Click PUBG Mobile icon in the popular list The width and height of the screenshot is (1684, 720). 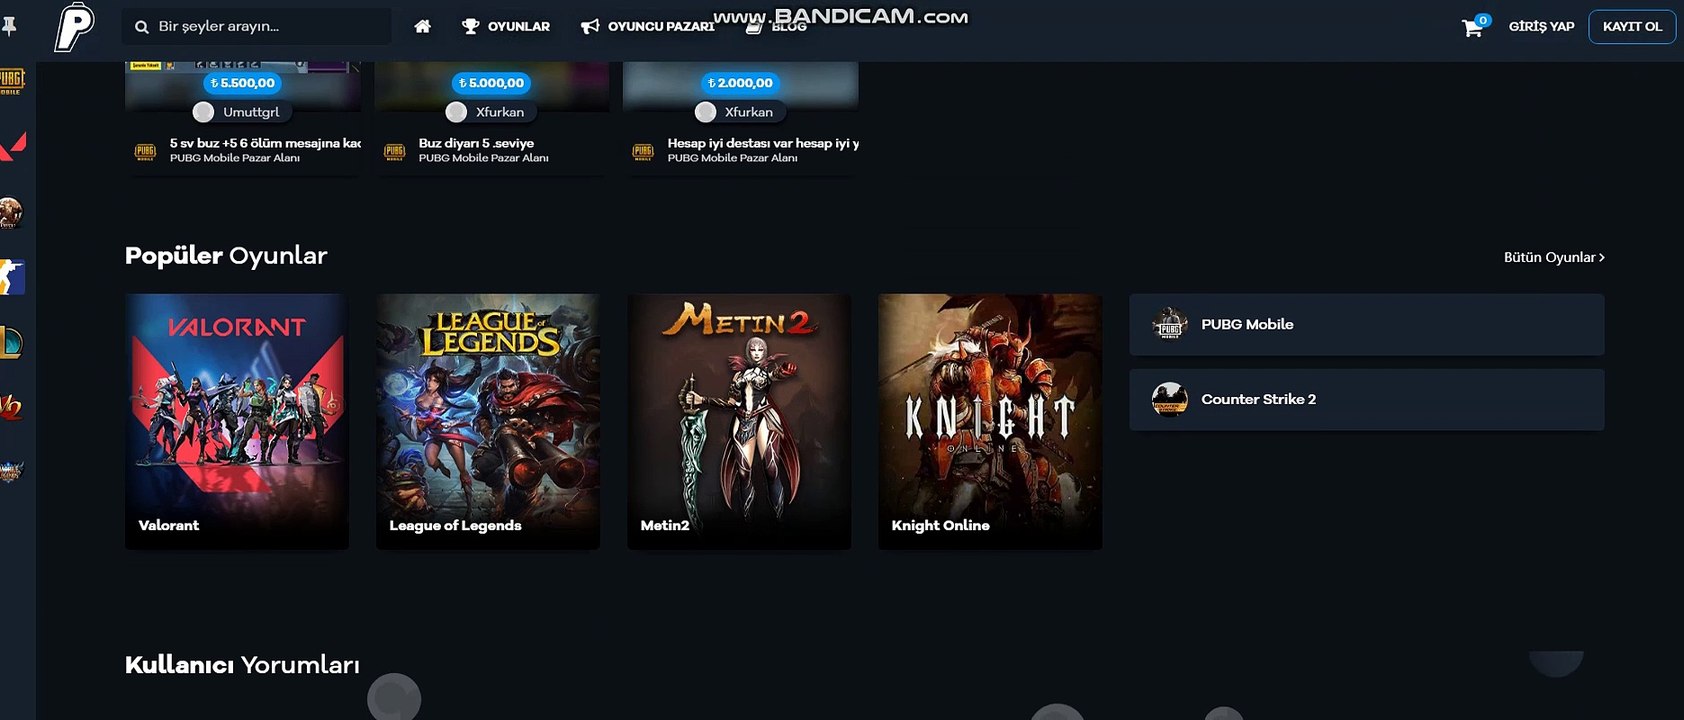[x=1170, y=324]
